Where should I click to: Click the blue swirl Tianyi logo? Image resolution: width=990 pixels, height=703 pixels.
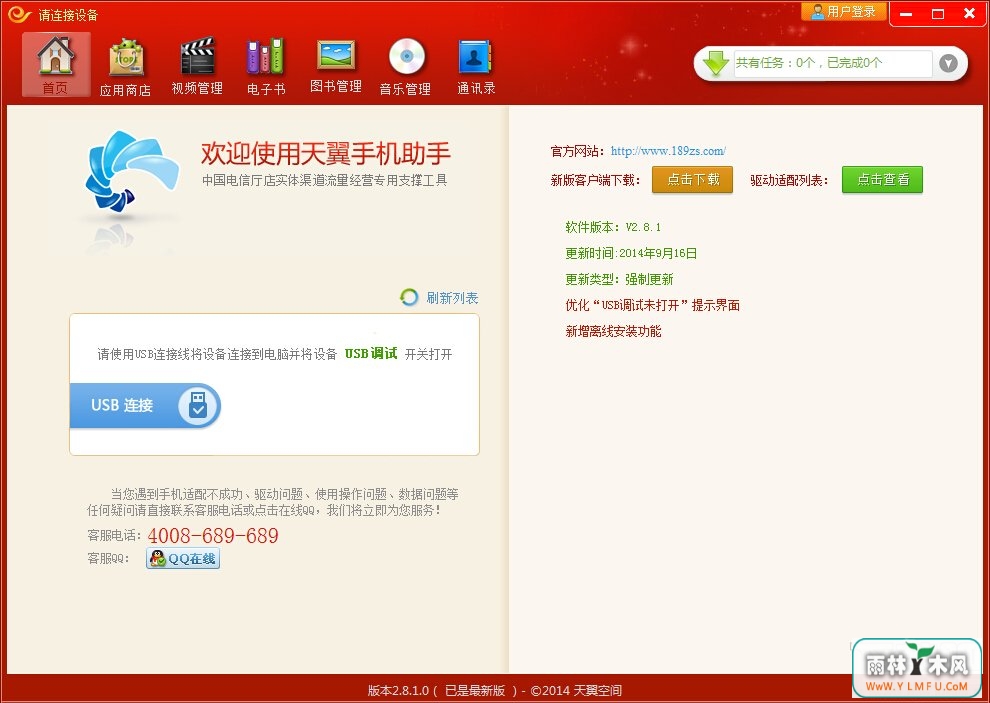tap(131, 171)
